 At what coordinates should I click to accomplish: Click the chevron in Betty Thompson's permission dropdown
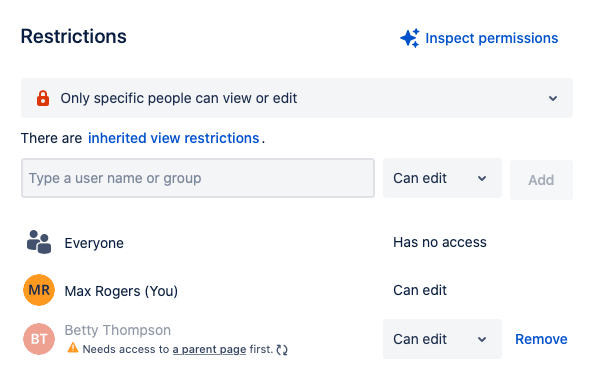482,339
